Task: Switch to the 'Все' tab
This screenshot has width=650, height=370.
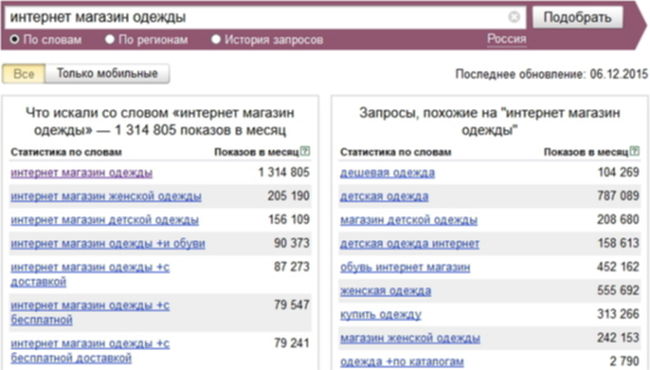Action: pos(24,74)
